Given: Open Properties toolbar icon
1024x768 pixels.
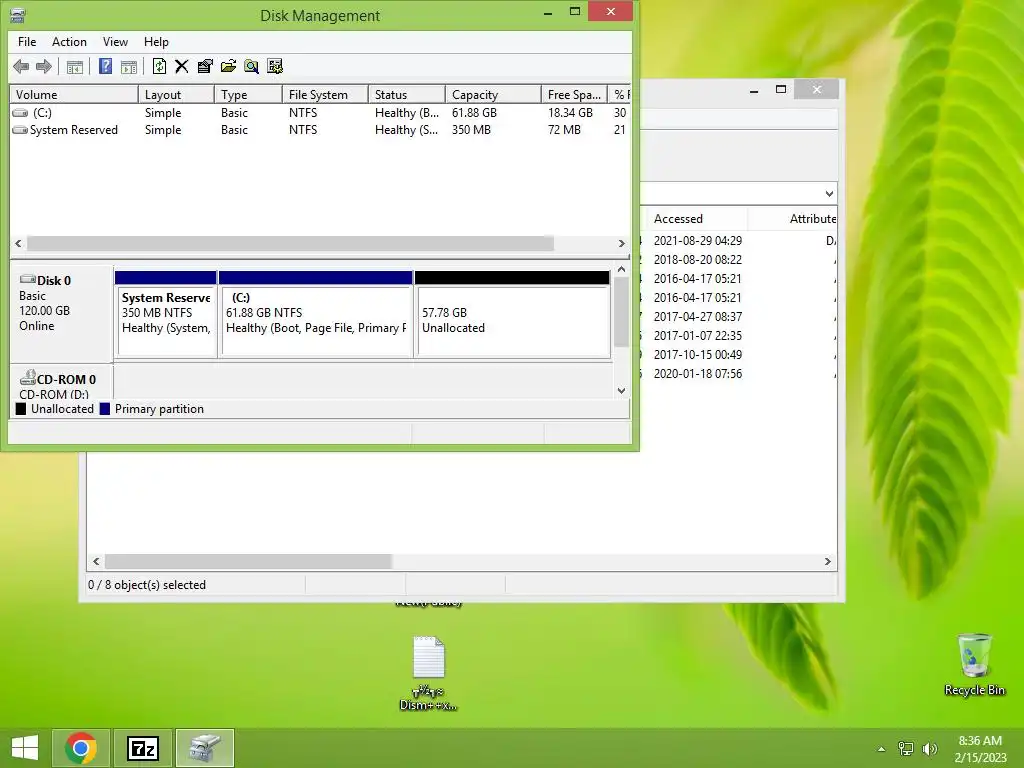Looking at the screenshot, I should 205,66.
